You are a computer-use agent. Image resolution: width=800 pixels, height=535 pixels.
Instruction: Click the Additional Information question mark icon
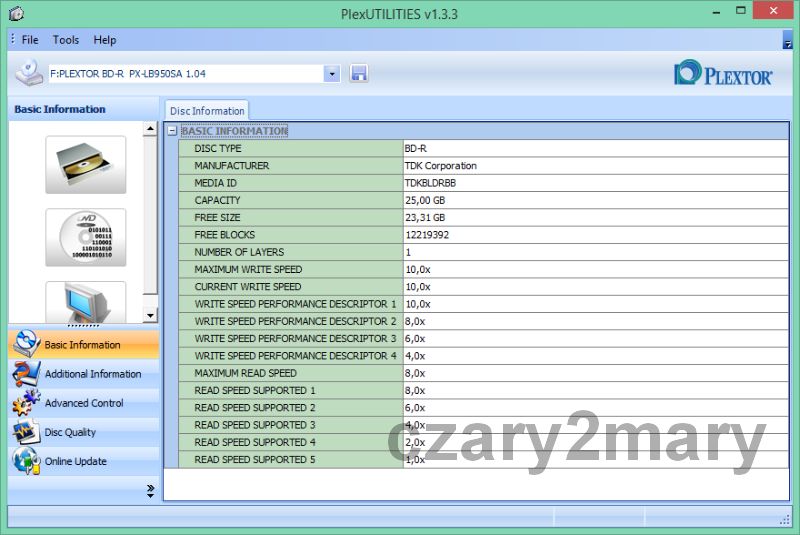pyautogui.click(x=26, y=373)
